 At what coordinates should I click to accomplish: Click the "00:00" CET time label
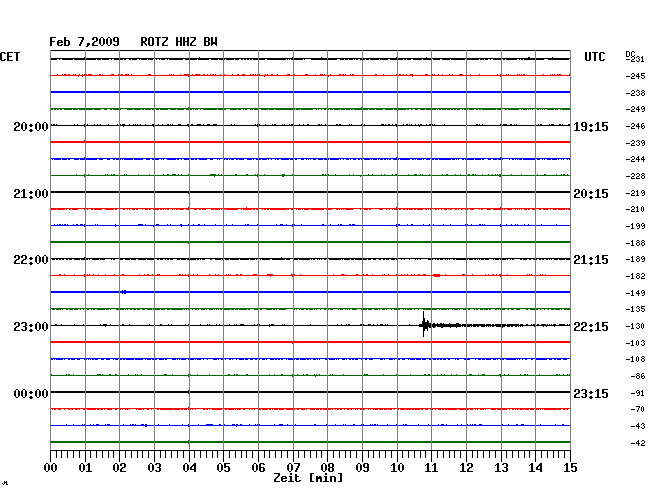31,393
